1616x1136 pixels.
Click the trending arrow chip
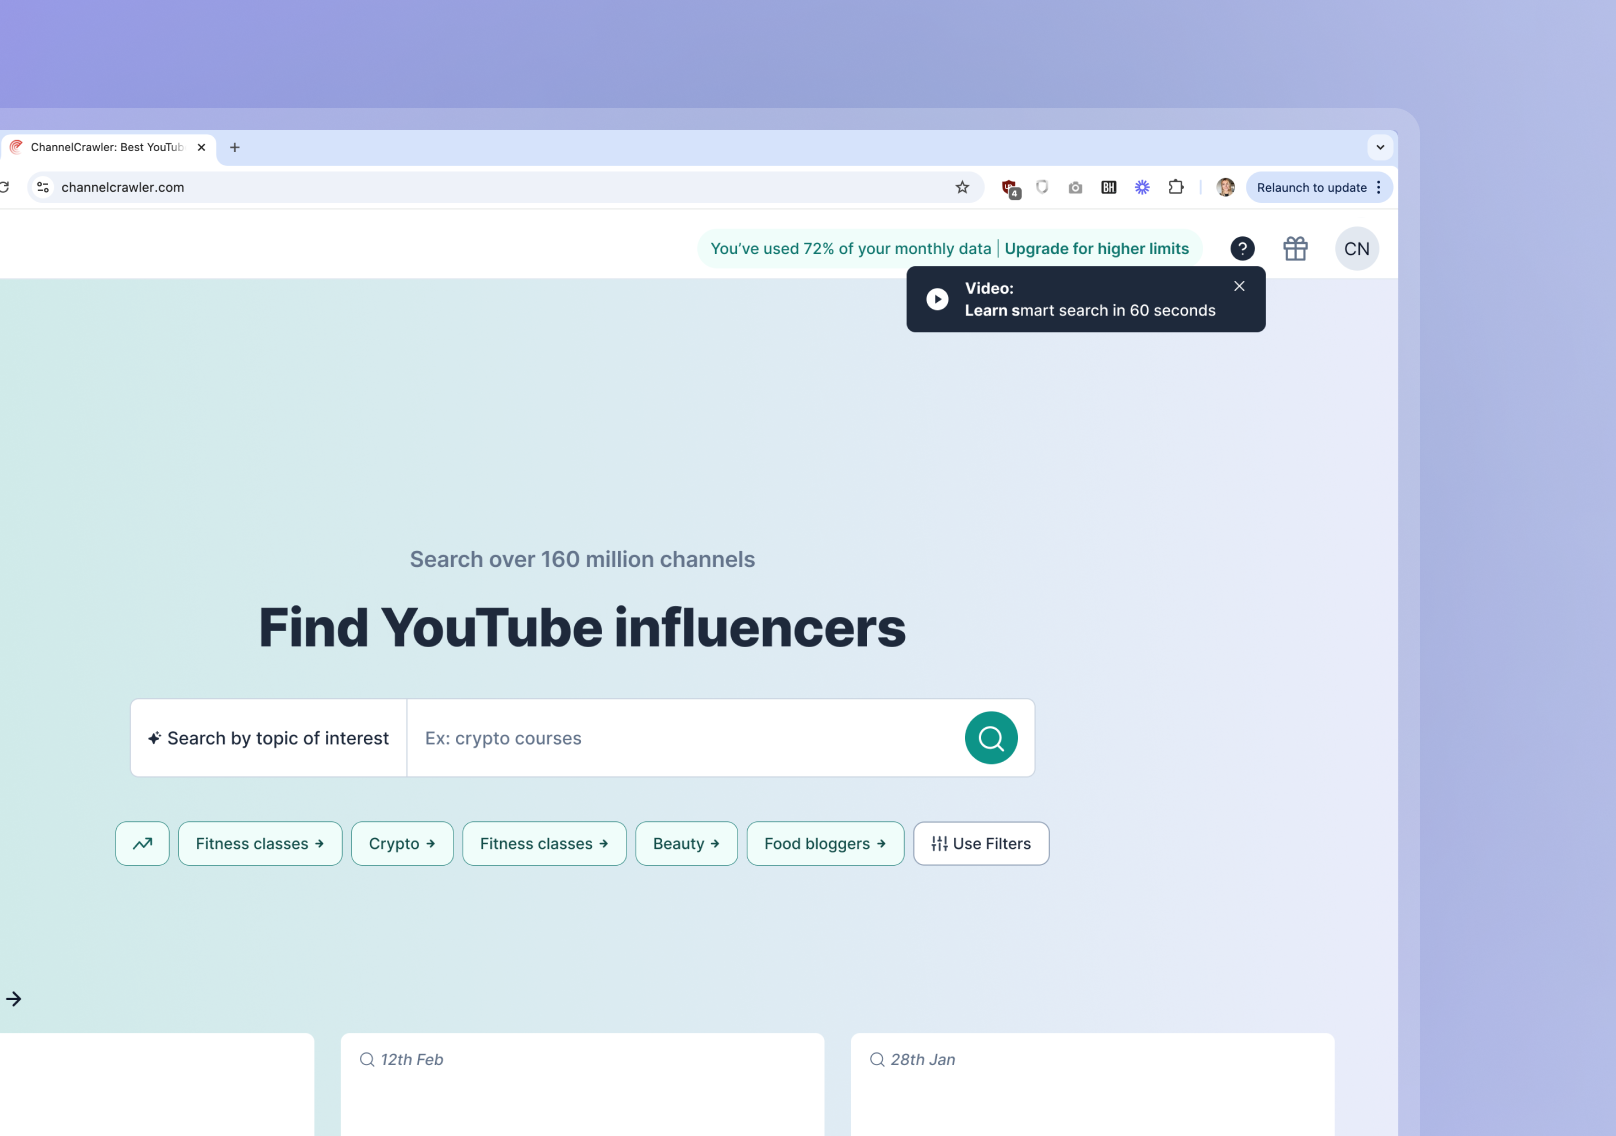[143, 844]
